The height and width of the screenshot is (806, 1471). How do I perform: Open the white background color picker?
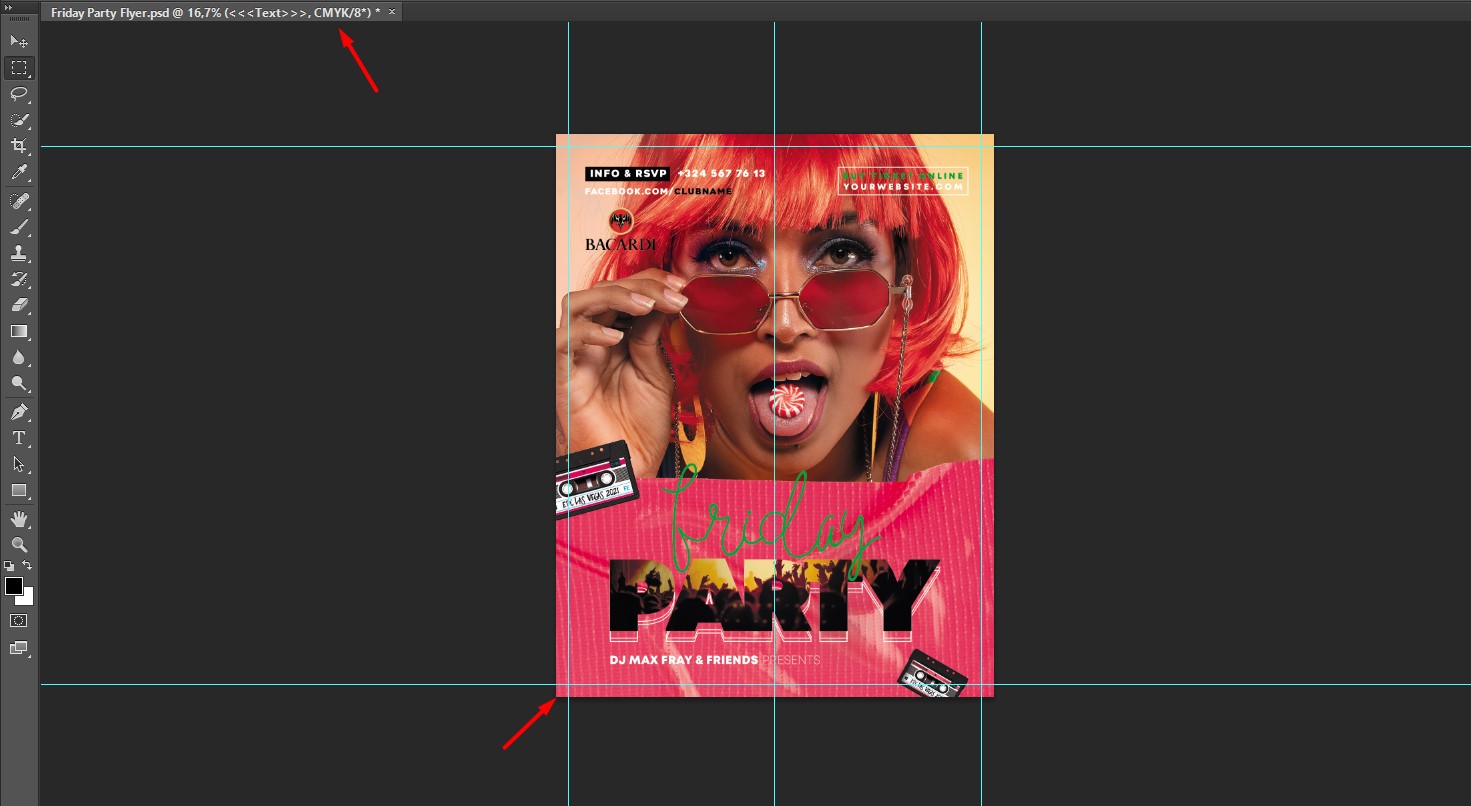(x=28, y=598)
